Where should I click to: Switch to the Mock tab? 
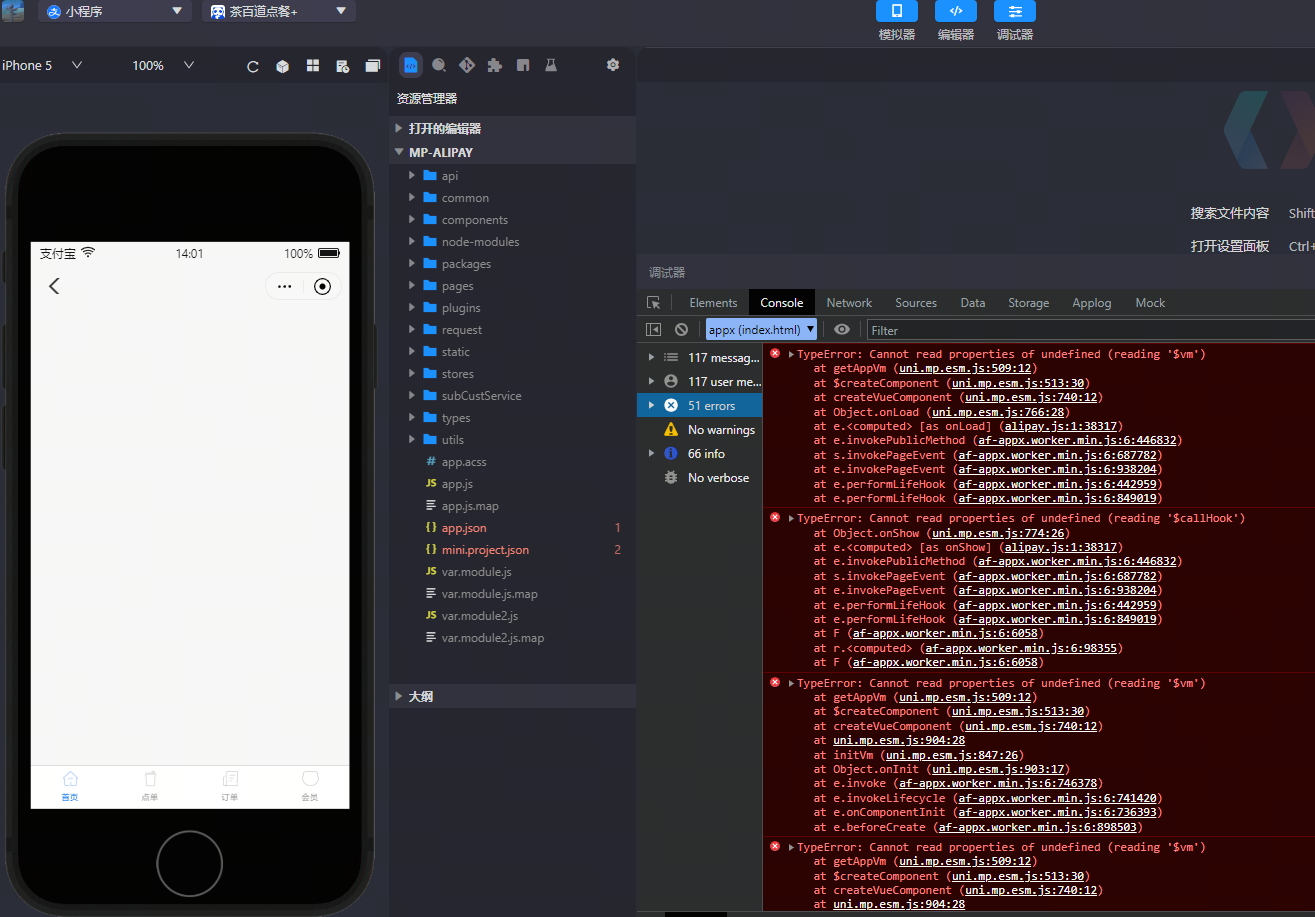tap(1150, 303)
